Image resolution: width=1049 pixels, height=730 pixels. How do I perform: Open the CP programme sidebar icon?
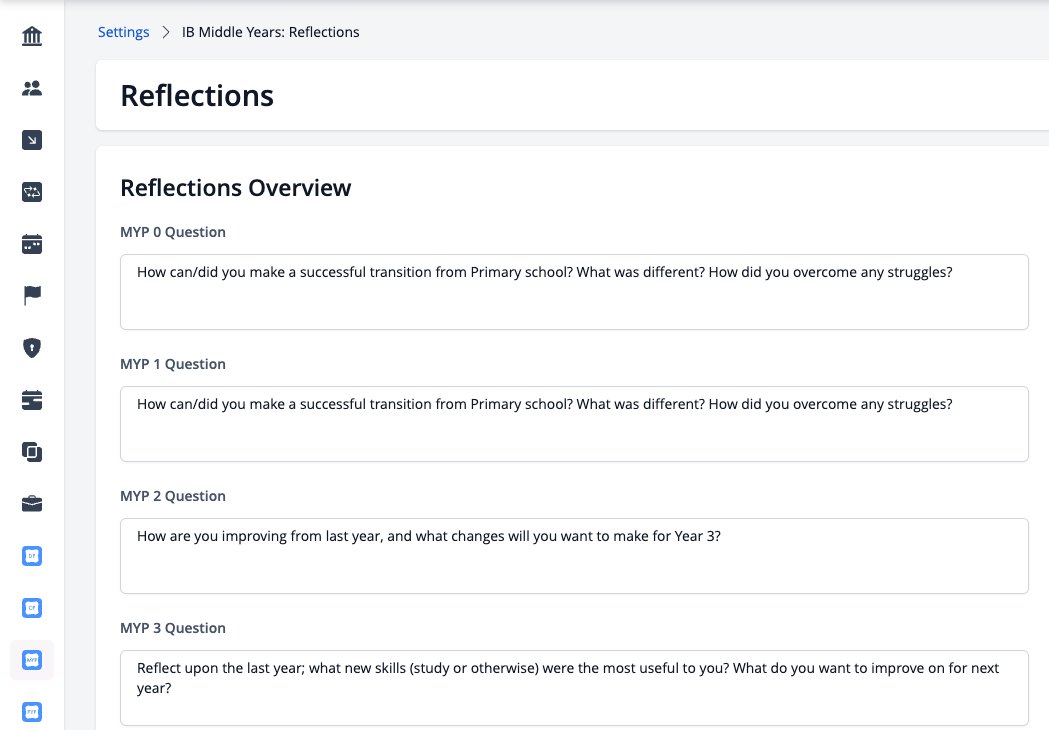pyautogui.click(x=31, y=608)
